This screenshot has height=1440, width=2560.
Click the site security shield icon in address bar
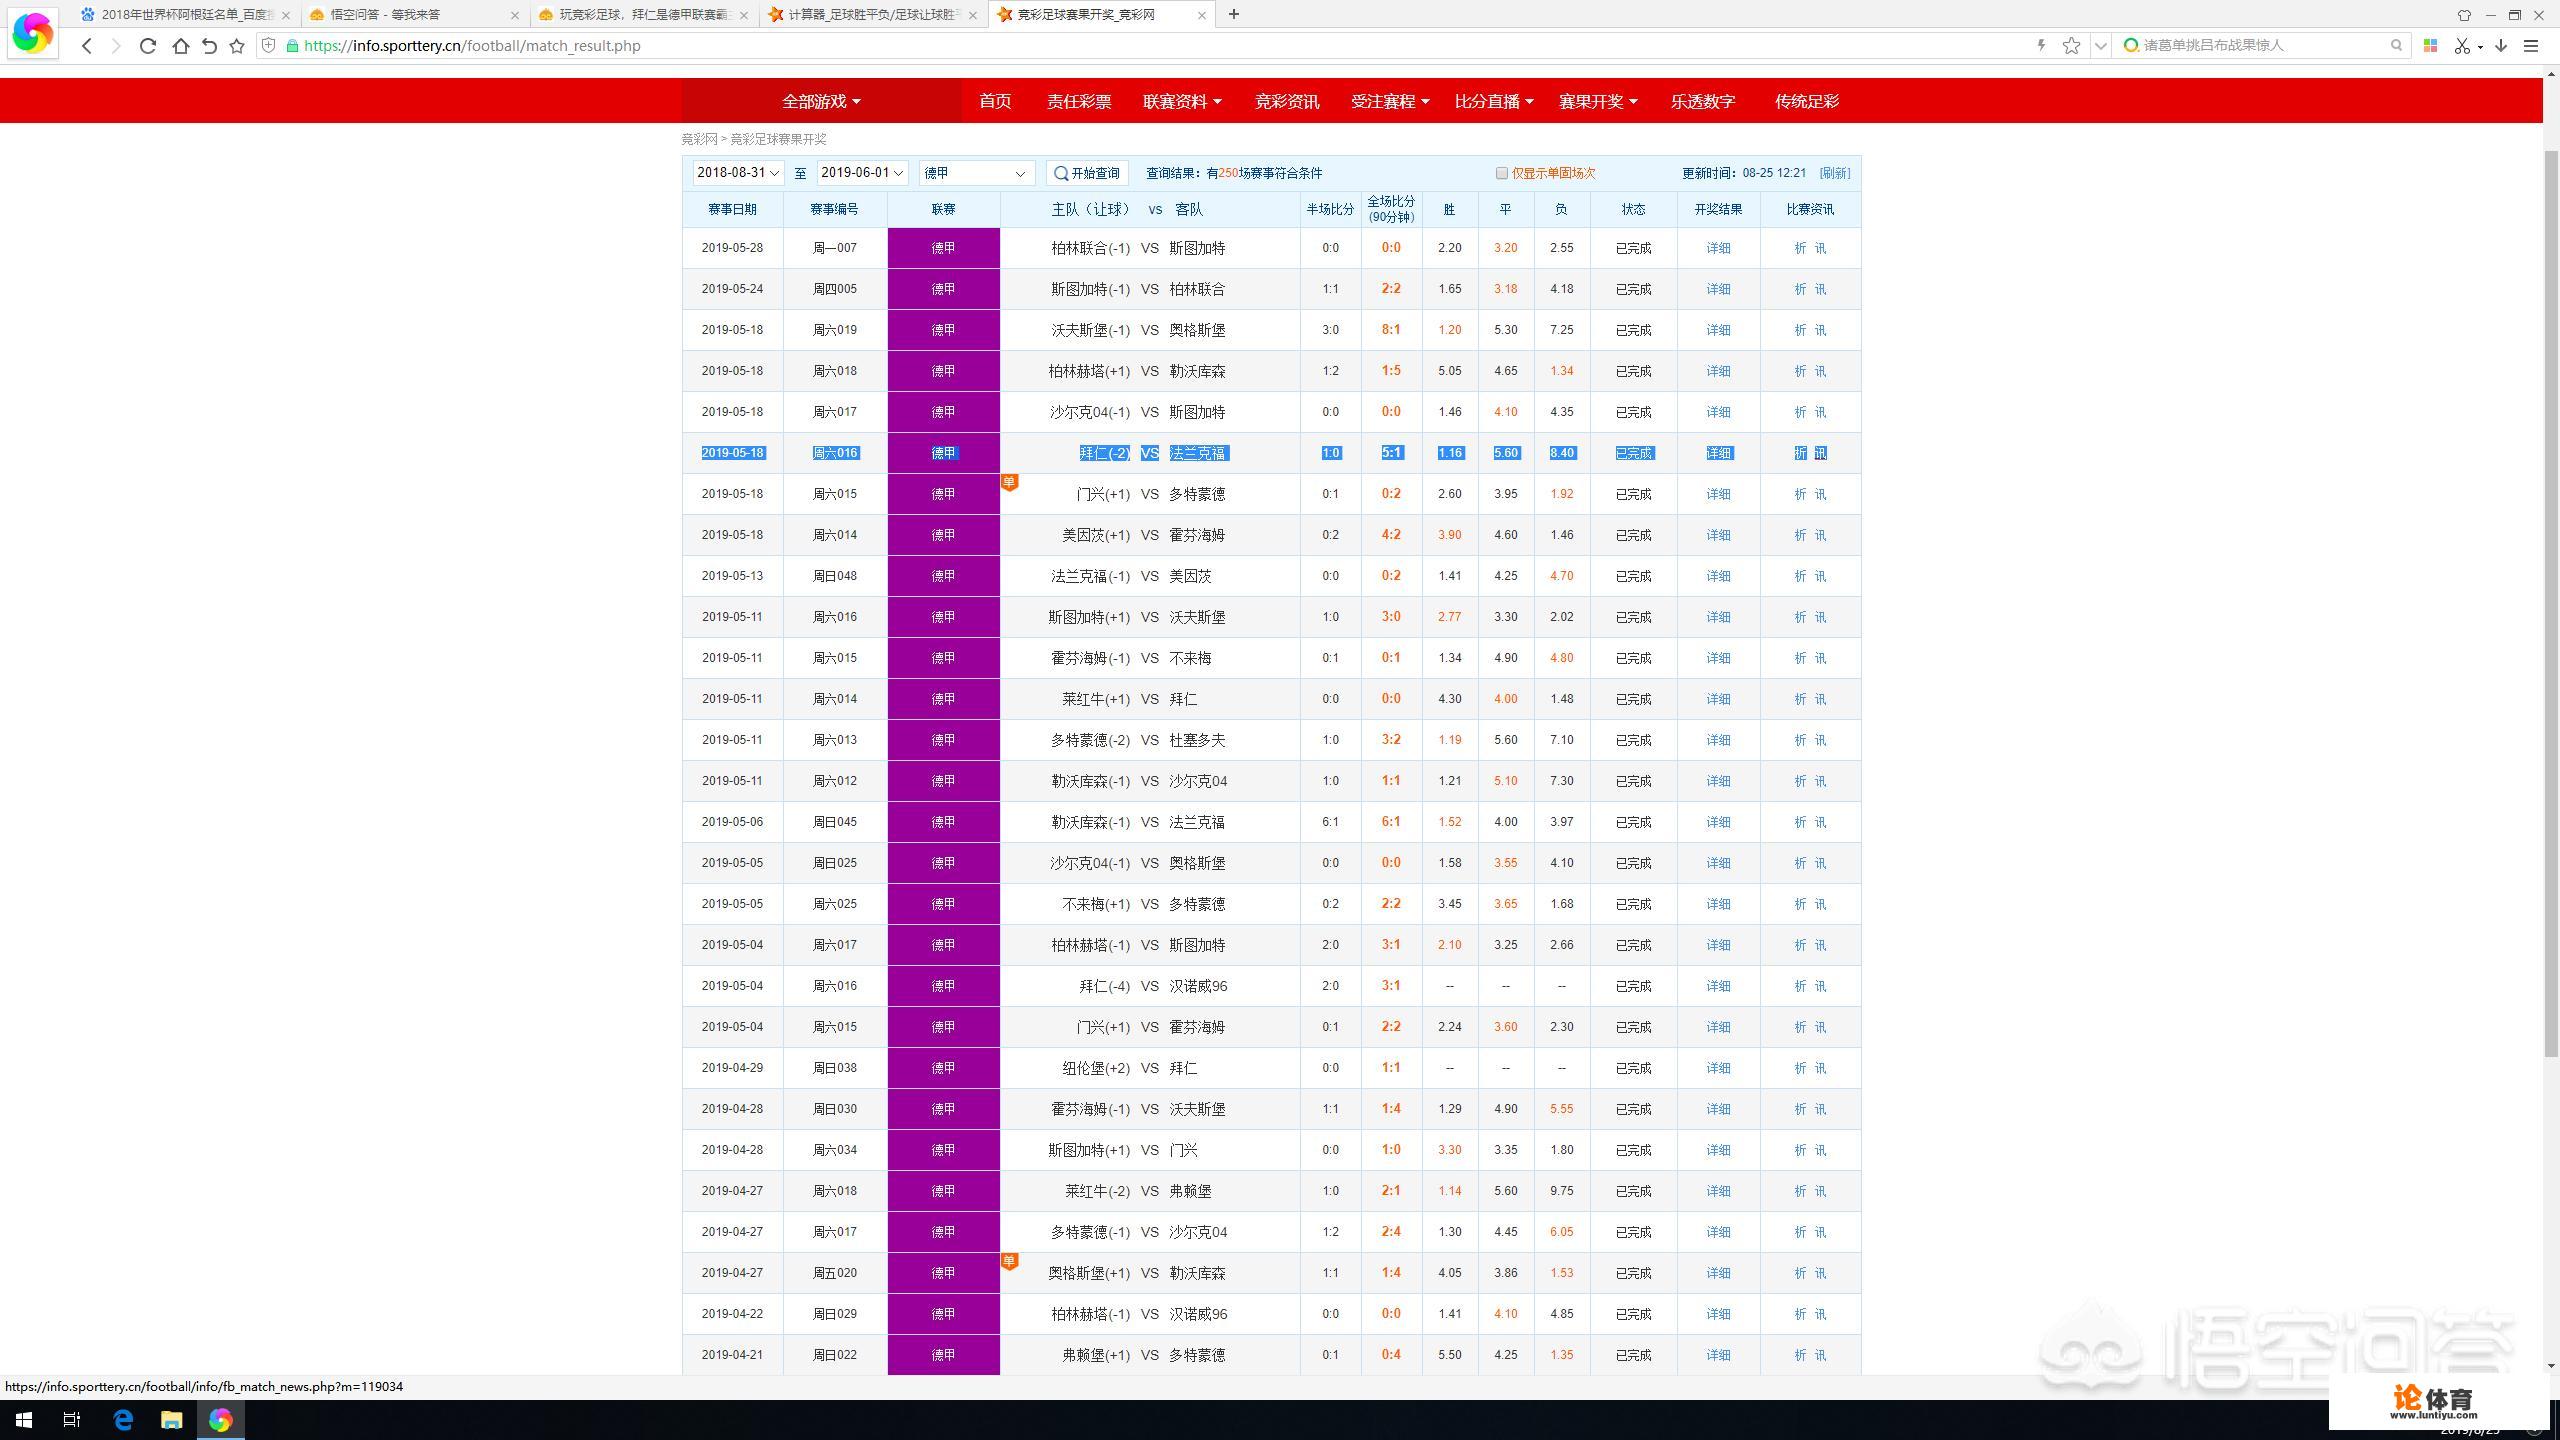tap(268, 45)
